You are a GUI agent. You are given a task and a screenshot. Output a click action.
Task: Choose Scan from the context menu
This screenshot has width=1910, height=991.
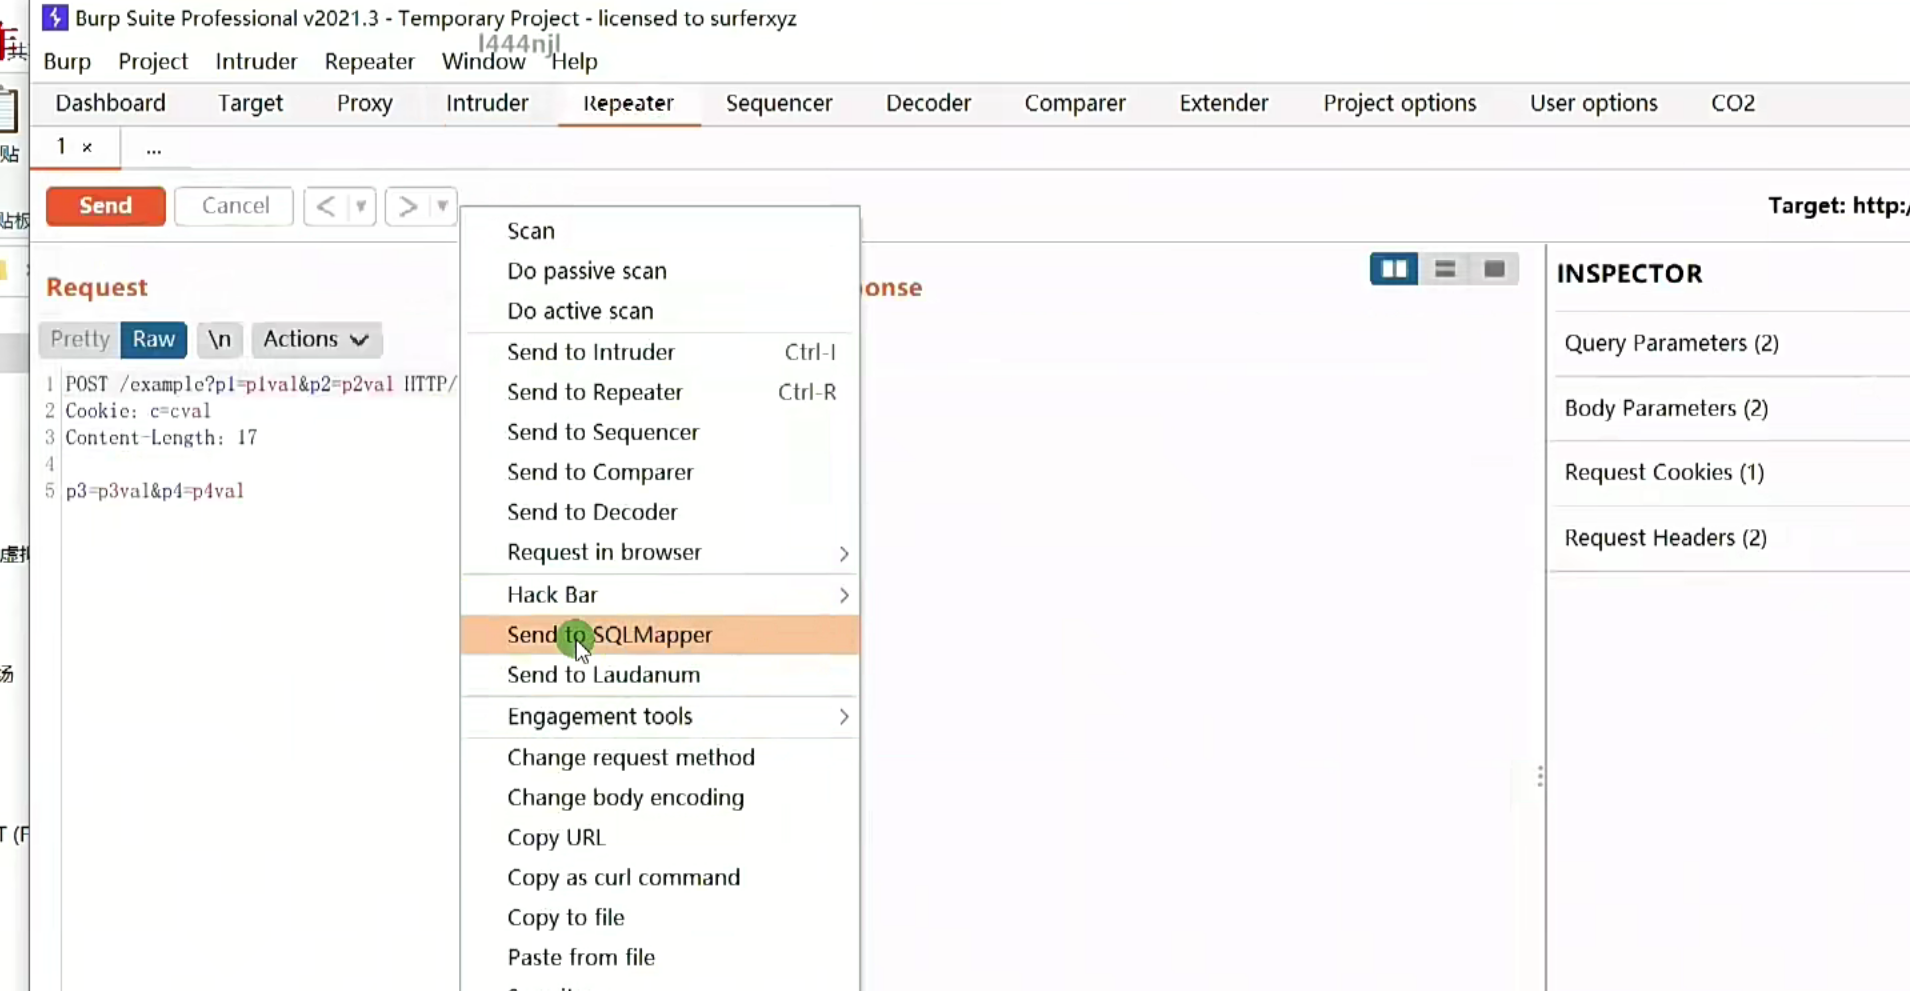pos(660,231)
